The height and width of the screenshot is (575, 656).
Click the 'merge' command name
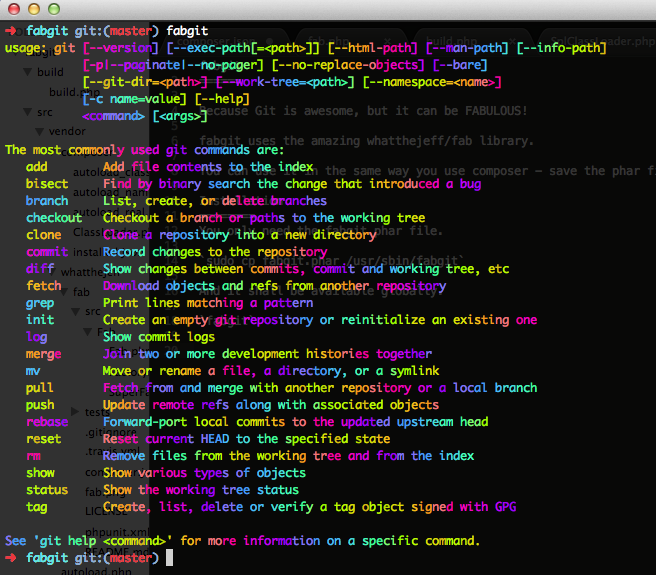pyautogui.click(x=44, y=354)
